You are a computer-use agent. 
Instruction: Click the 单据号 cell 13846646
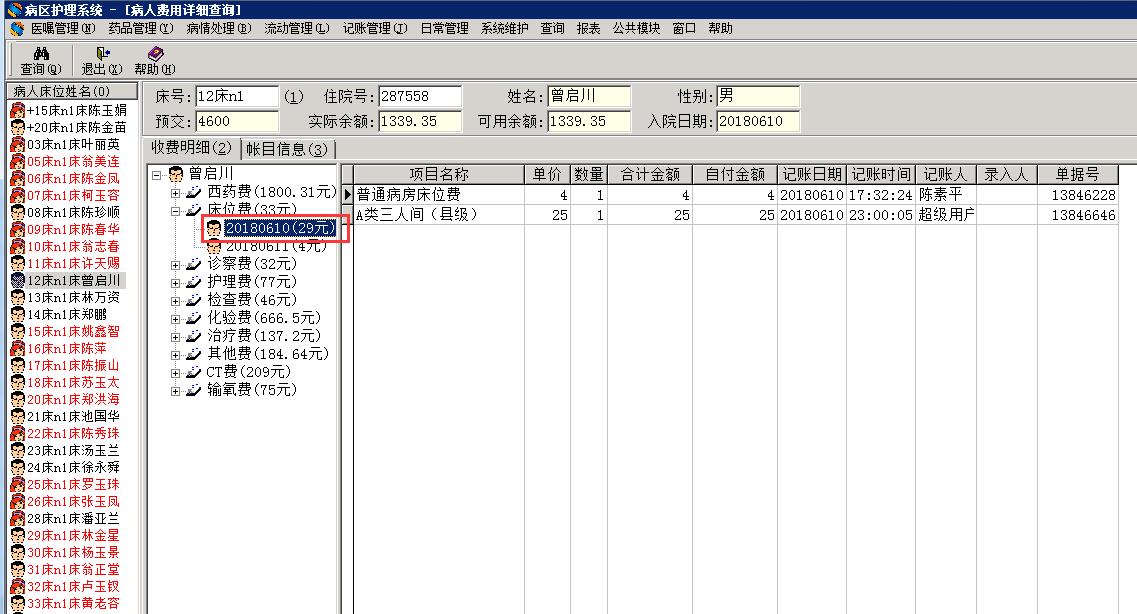(1078, 215)
